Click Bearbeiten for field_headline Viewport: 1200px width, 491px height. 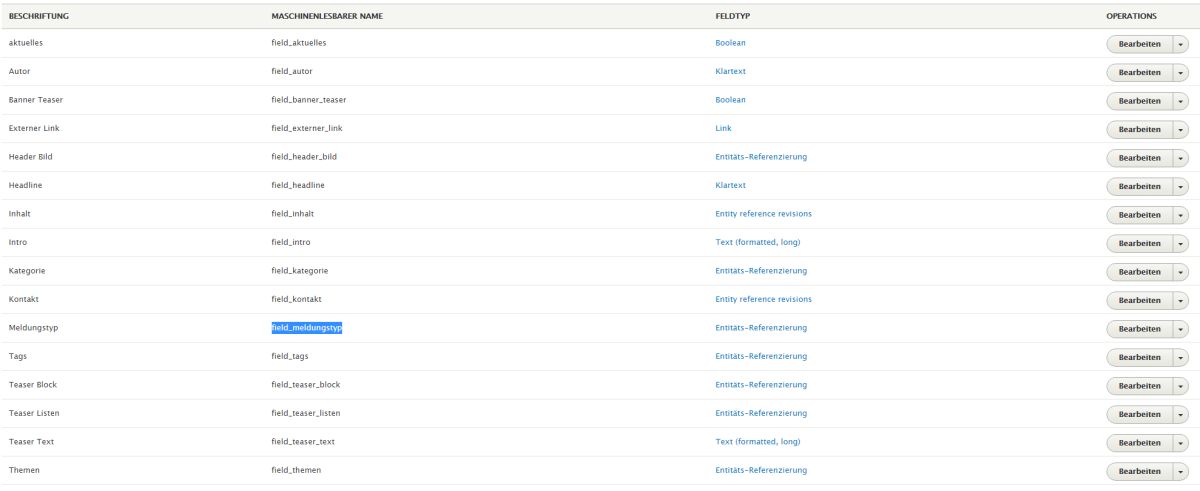(1139, 186)
